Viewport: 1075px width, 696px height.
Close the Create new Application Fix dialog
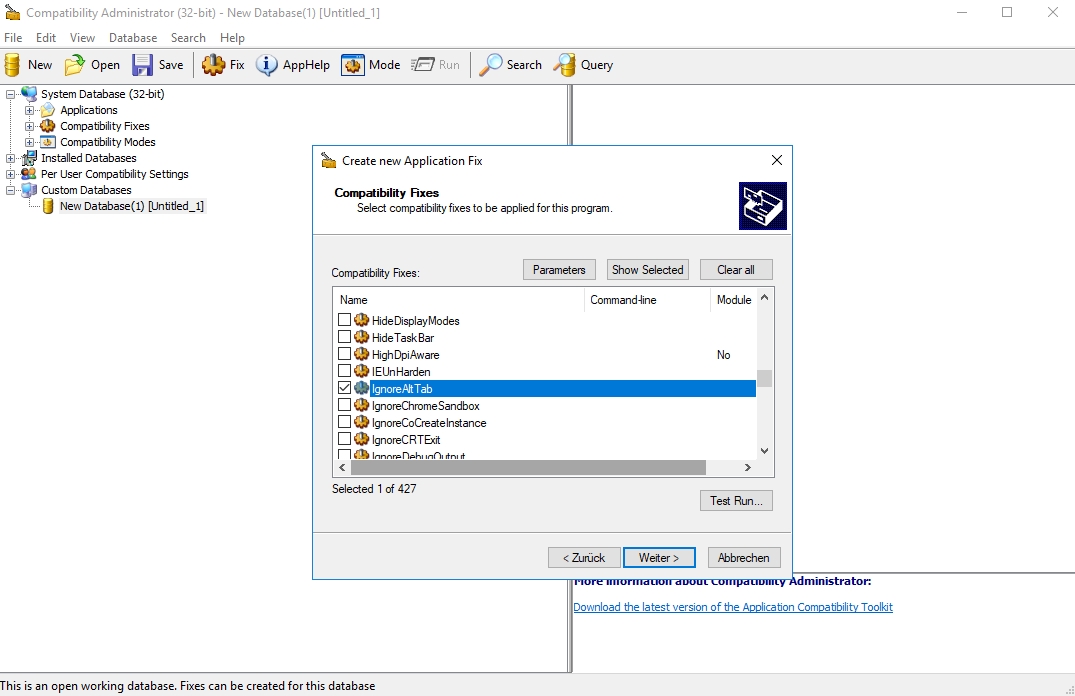pyautogui.click(x=777, y=160)
